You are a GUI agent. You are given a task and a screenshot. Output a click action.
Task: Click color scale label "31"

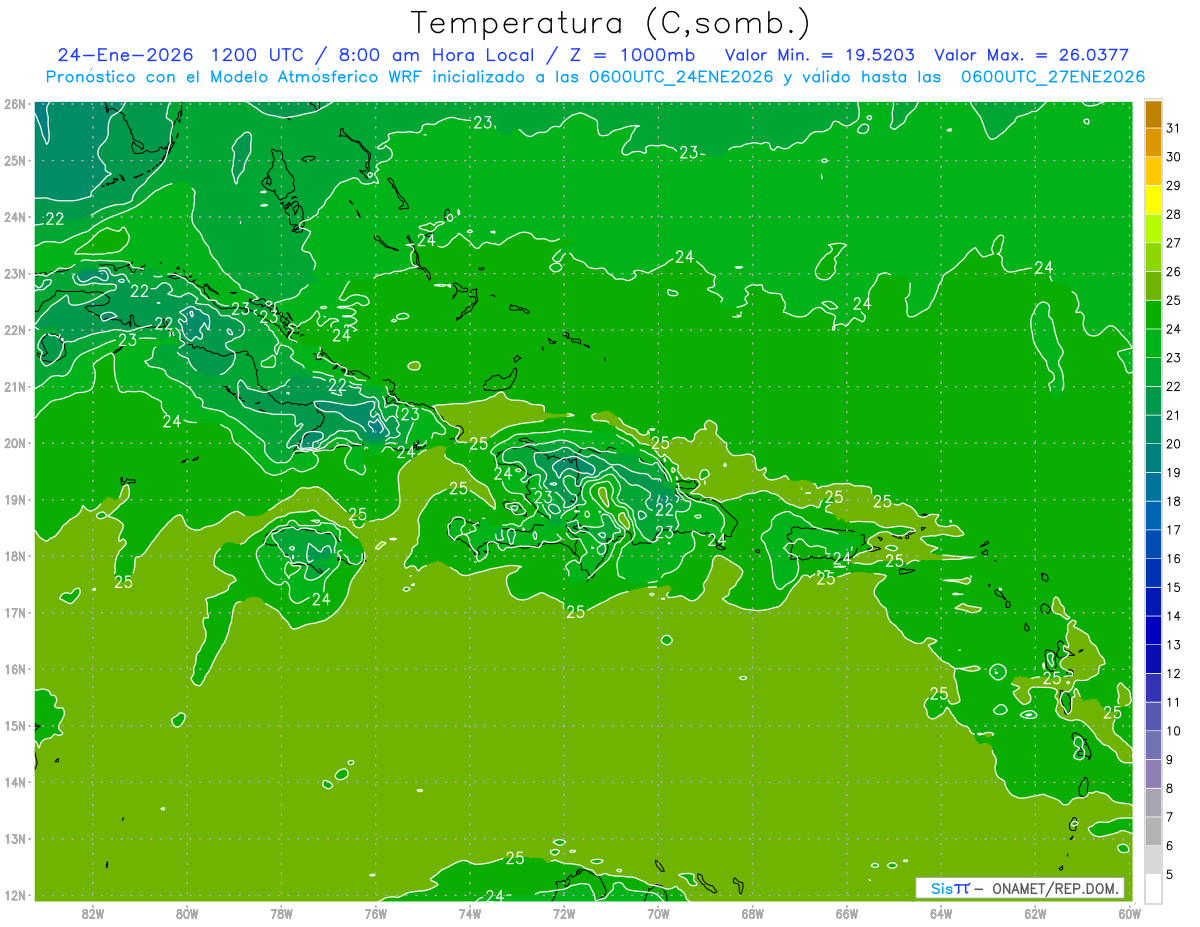[x=1173, y=128]
